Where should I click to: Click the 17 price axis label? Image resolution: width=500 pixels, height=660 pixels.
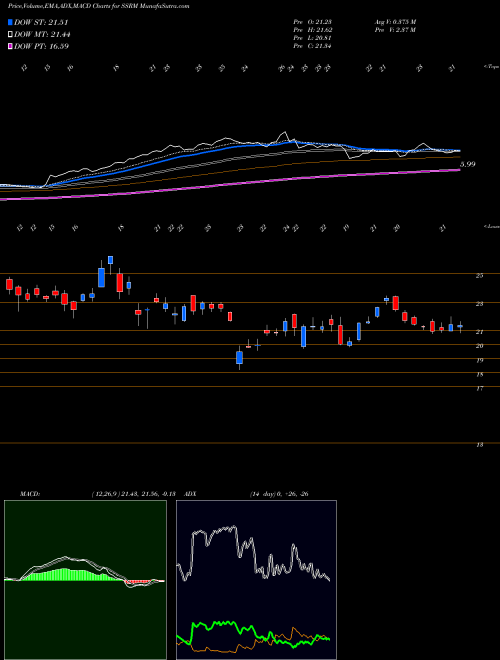pyautogui.click(x=479, y=389)
